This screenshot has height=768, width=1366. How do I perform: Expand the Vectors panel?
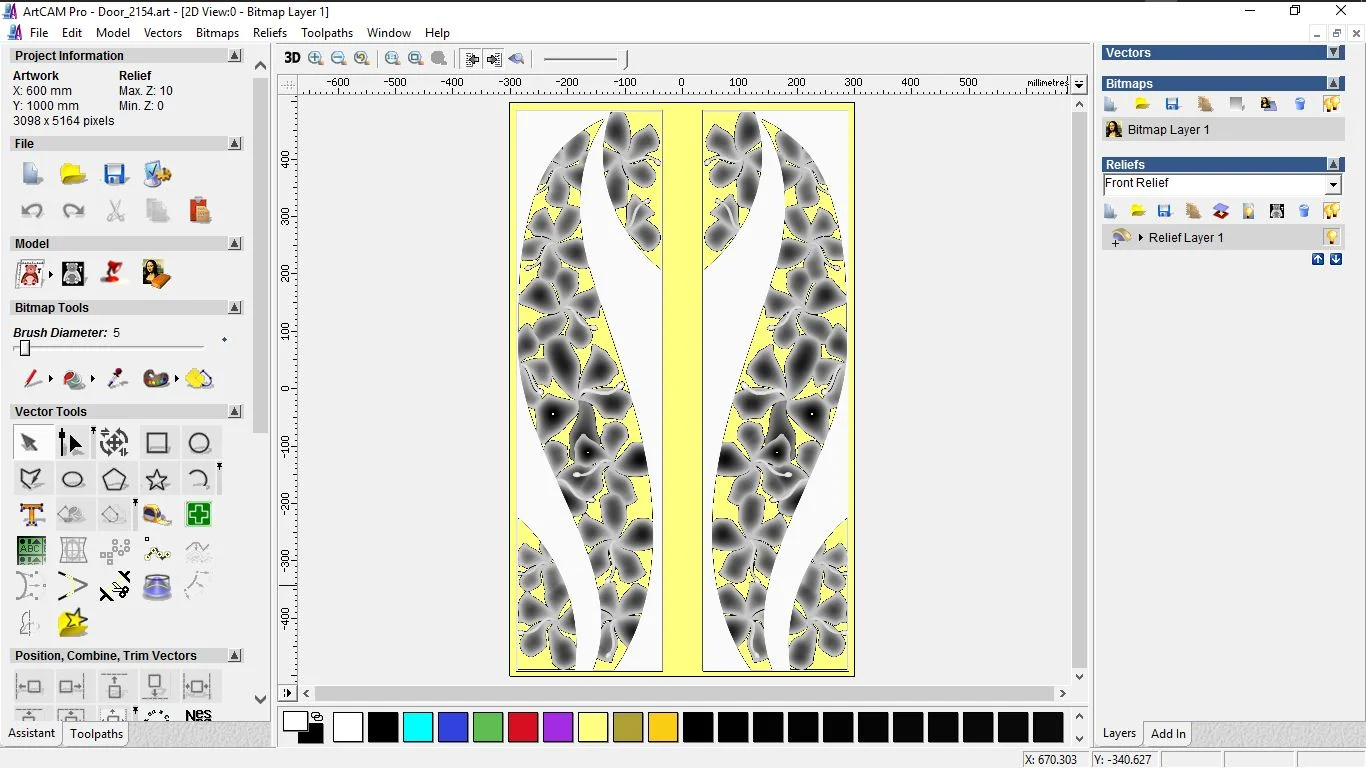pos(1333,52)
